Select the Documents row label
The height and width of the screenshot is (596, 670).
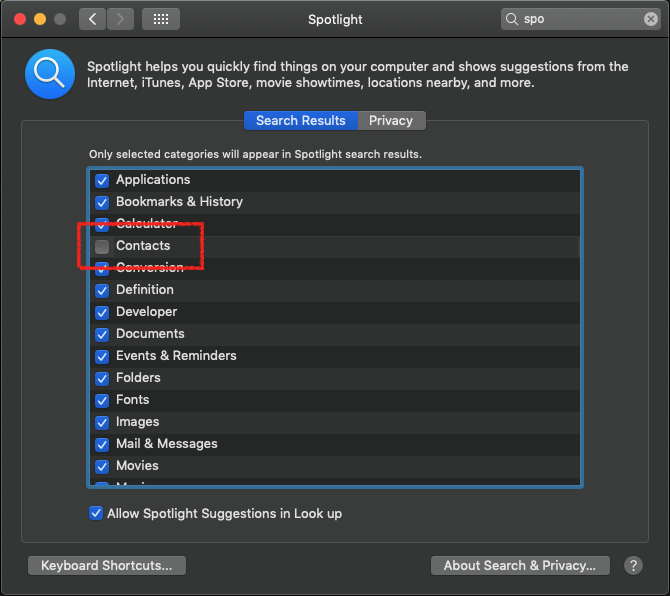(x=150, y=334)
